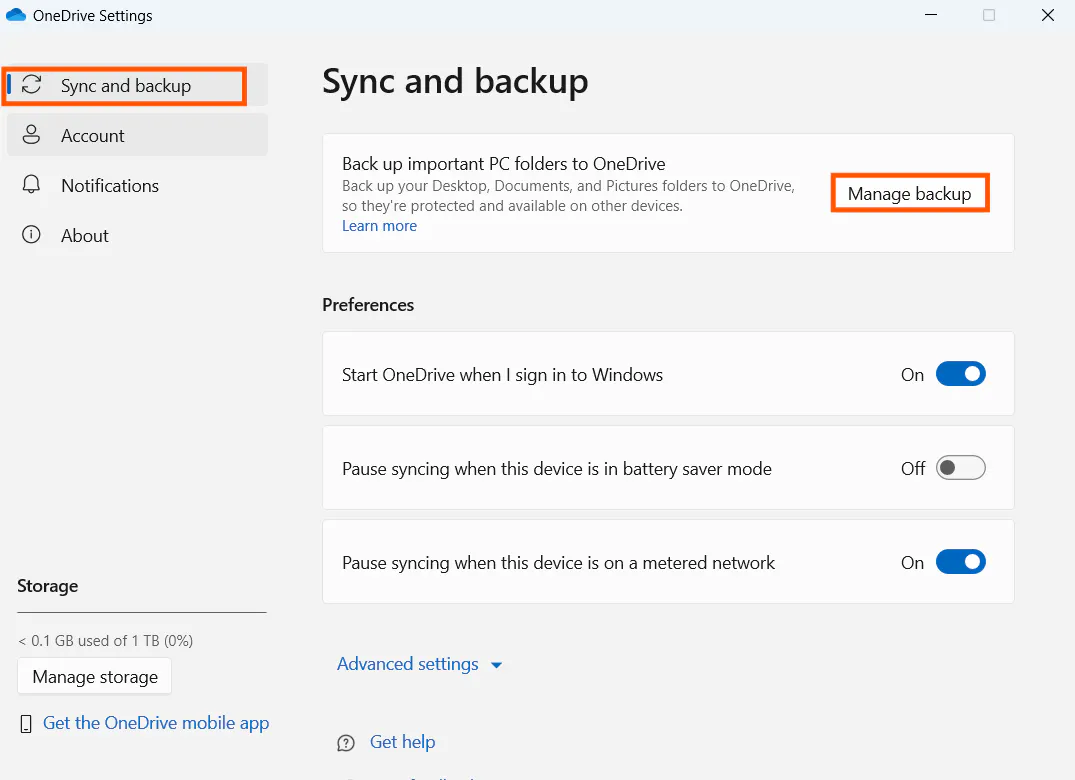
Task: Click the info icon beside About
Action: pyautogui.click(x=33, y=235)
